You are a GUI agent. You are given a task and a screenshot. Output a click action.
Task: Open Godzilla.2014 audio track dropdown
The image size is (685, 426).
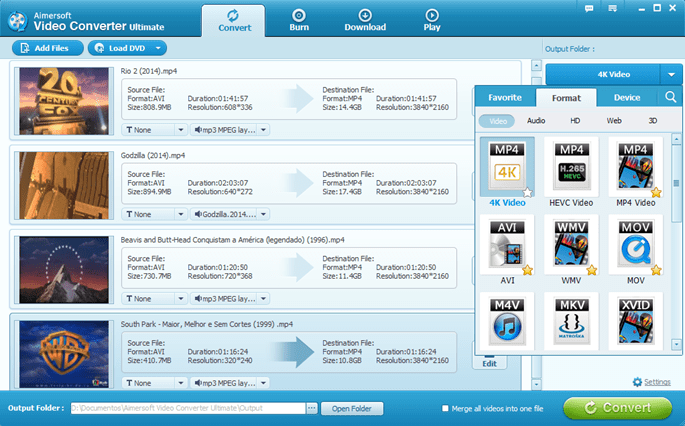pyautogui.click(x=263, y=214)
